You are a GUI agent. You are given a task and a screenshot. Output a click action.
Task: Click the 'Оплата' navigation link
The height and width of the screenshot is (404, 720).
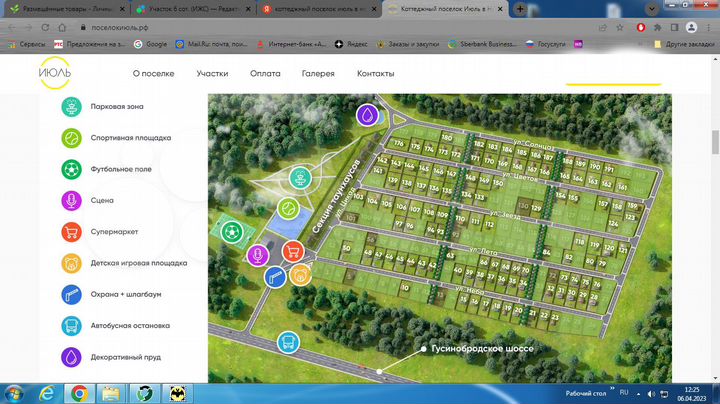pyautogui.click(x=265, y=74)
